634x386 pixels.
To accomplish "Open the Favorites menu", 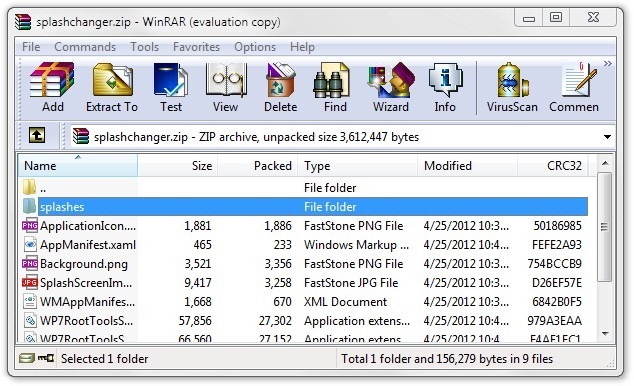I will click(197, 47).
